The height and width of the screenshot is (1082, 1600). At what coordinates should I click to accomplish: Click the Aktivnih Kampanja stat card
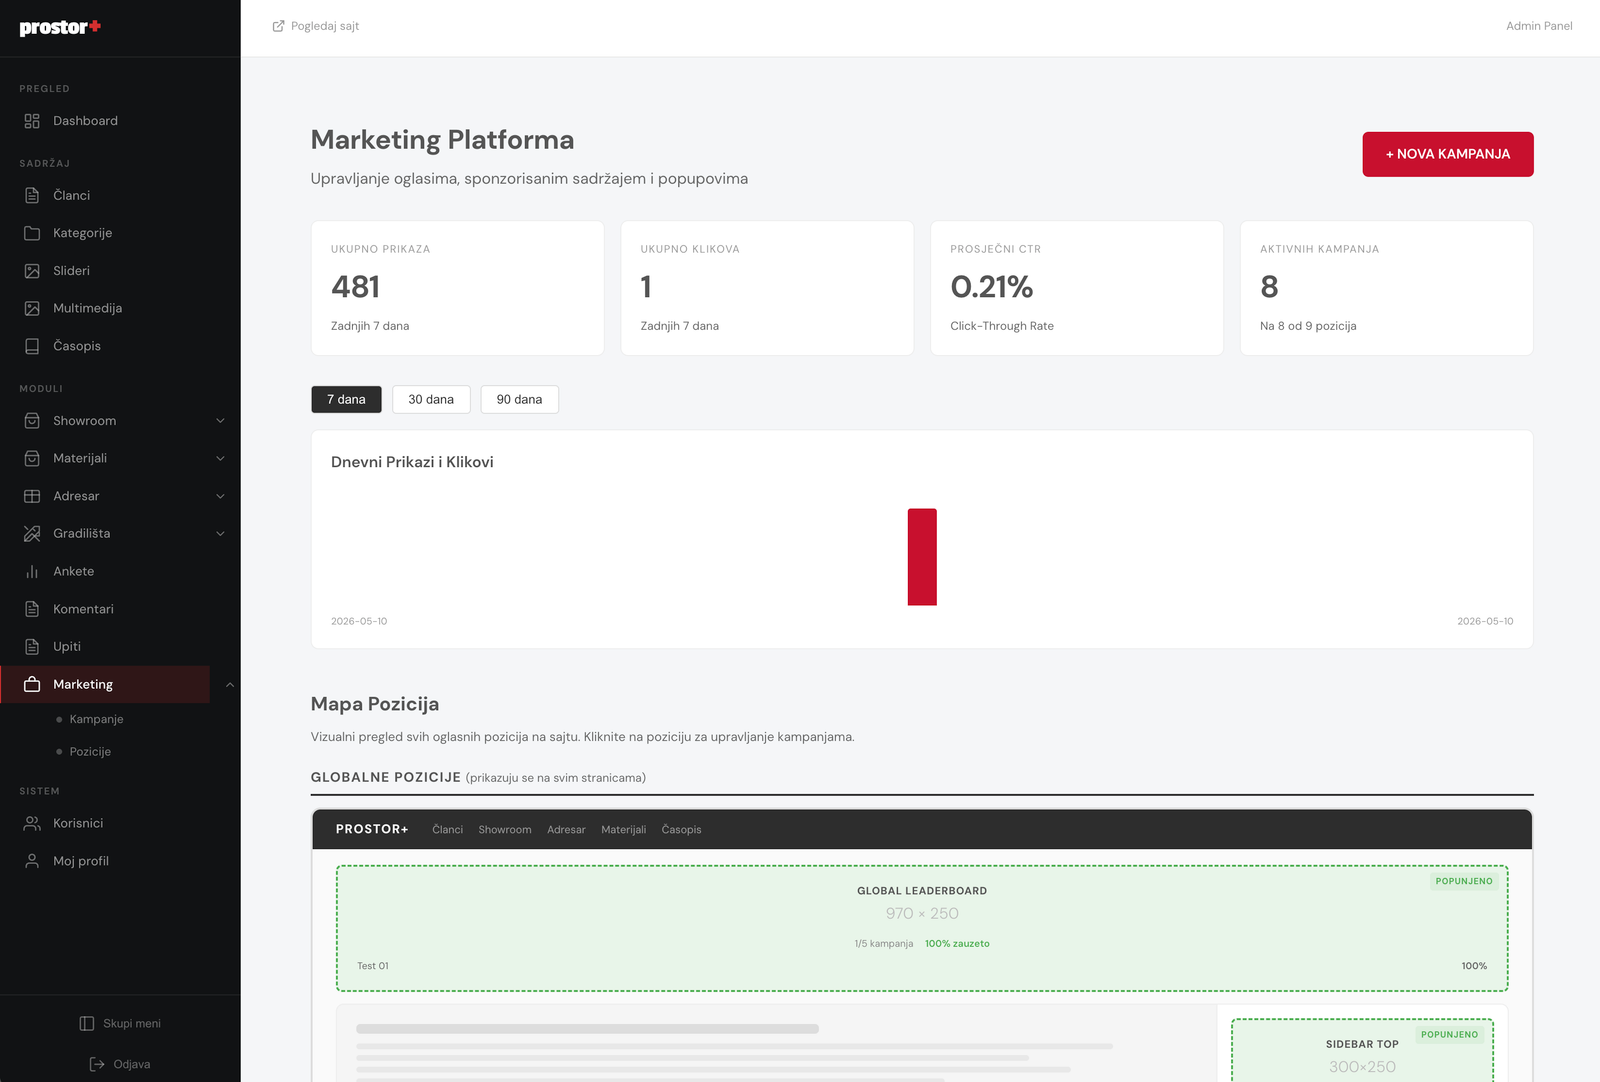pos(1387,288)
